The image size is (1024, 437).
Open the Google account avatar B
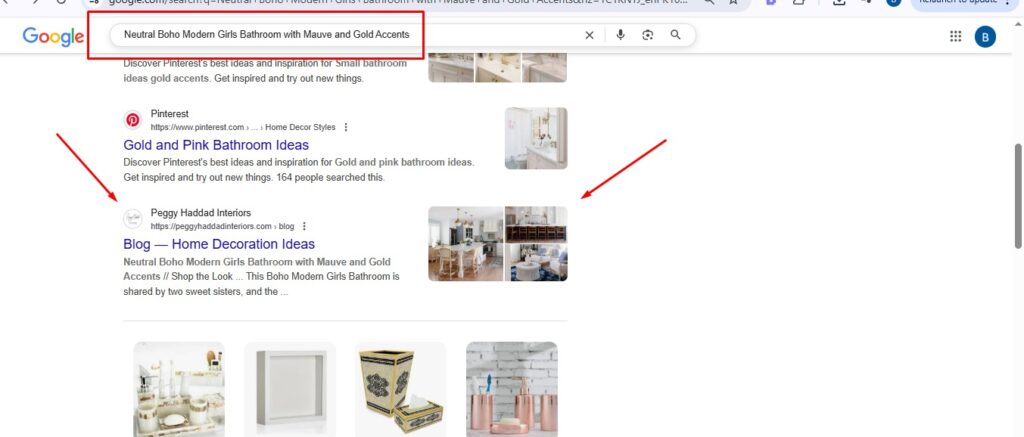(x=985, y=37)
